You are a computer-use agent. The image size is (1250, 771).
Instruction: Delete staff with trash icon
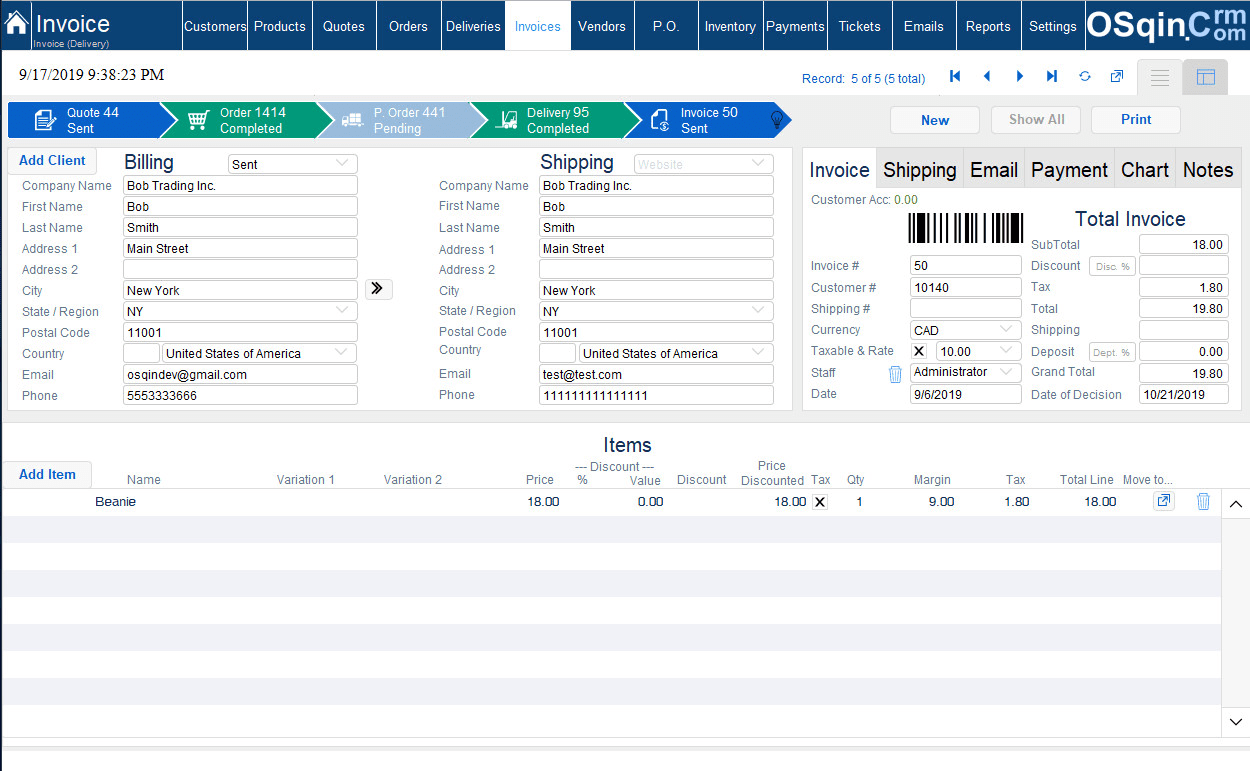pyautogui.click(x=895, y=373)
